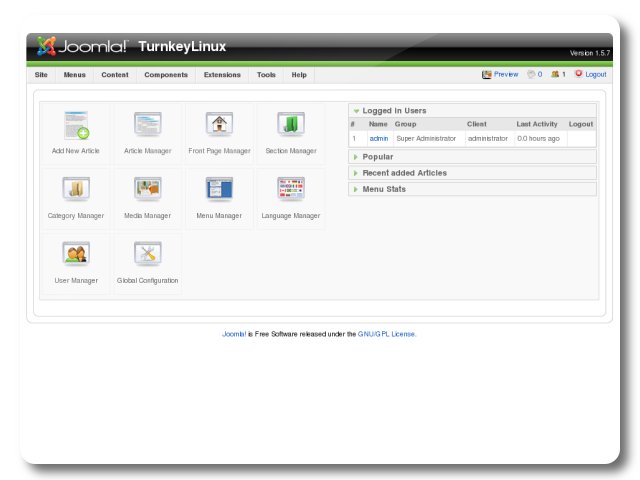The width and height of the screenshot is (640, 480).
Task: Open the Content menu
Action: [115, 75]
